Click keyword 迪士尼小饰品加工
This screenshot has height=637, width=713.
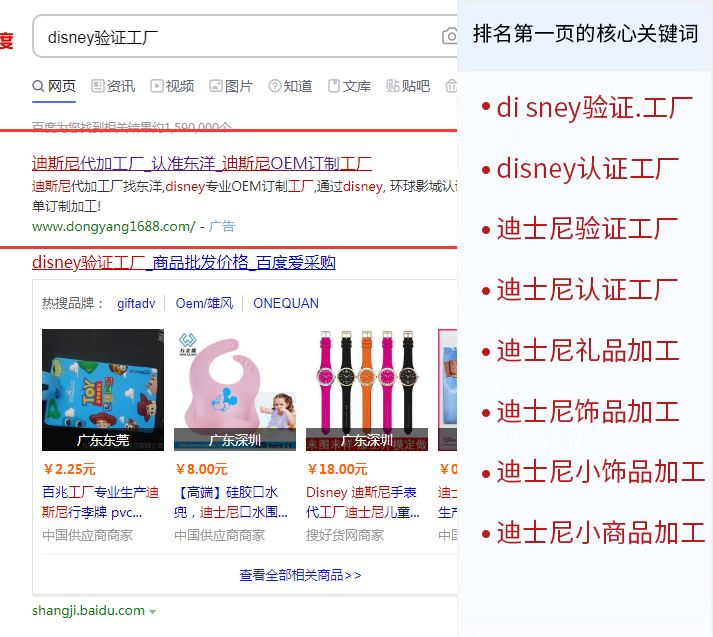click(601, 471)
